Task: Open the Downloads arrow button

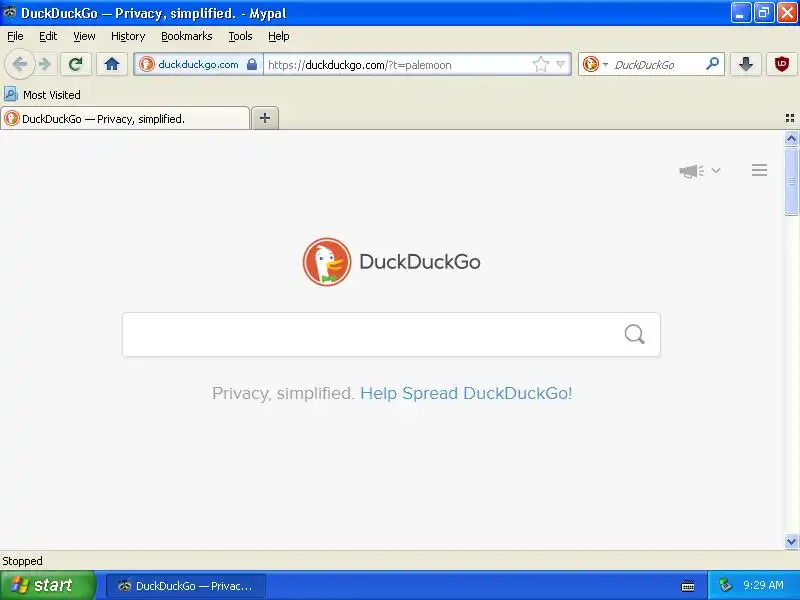Action: click(746, 64)
